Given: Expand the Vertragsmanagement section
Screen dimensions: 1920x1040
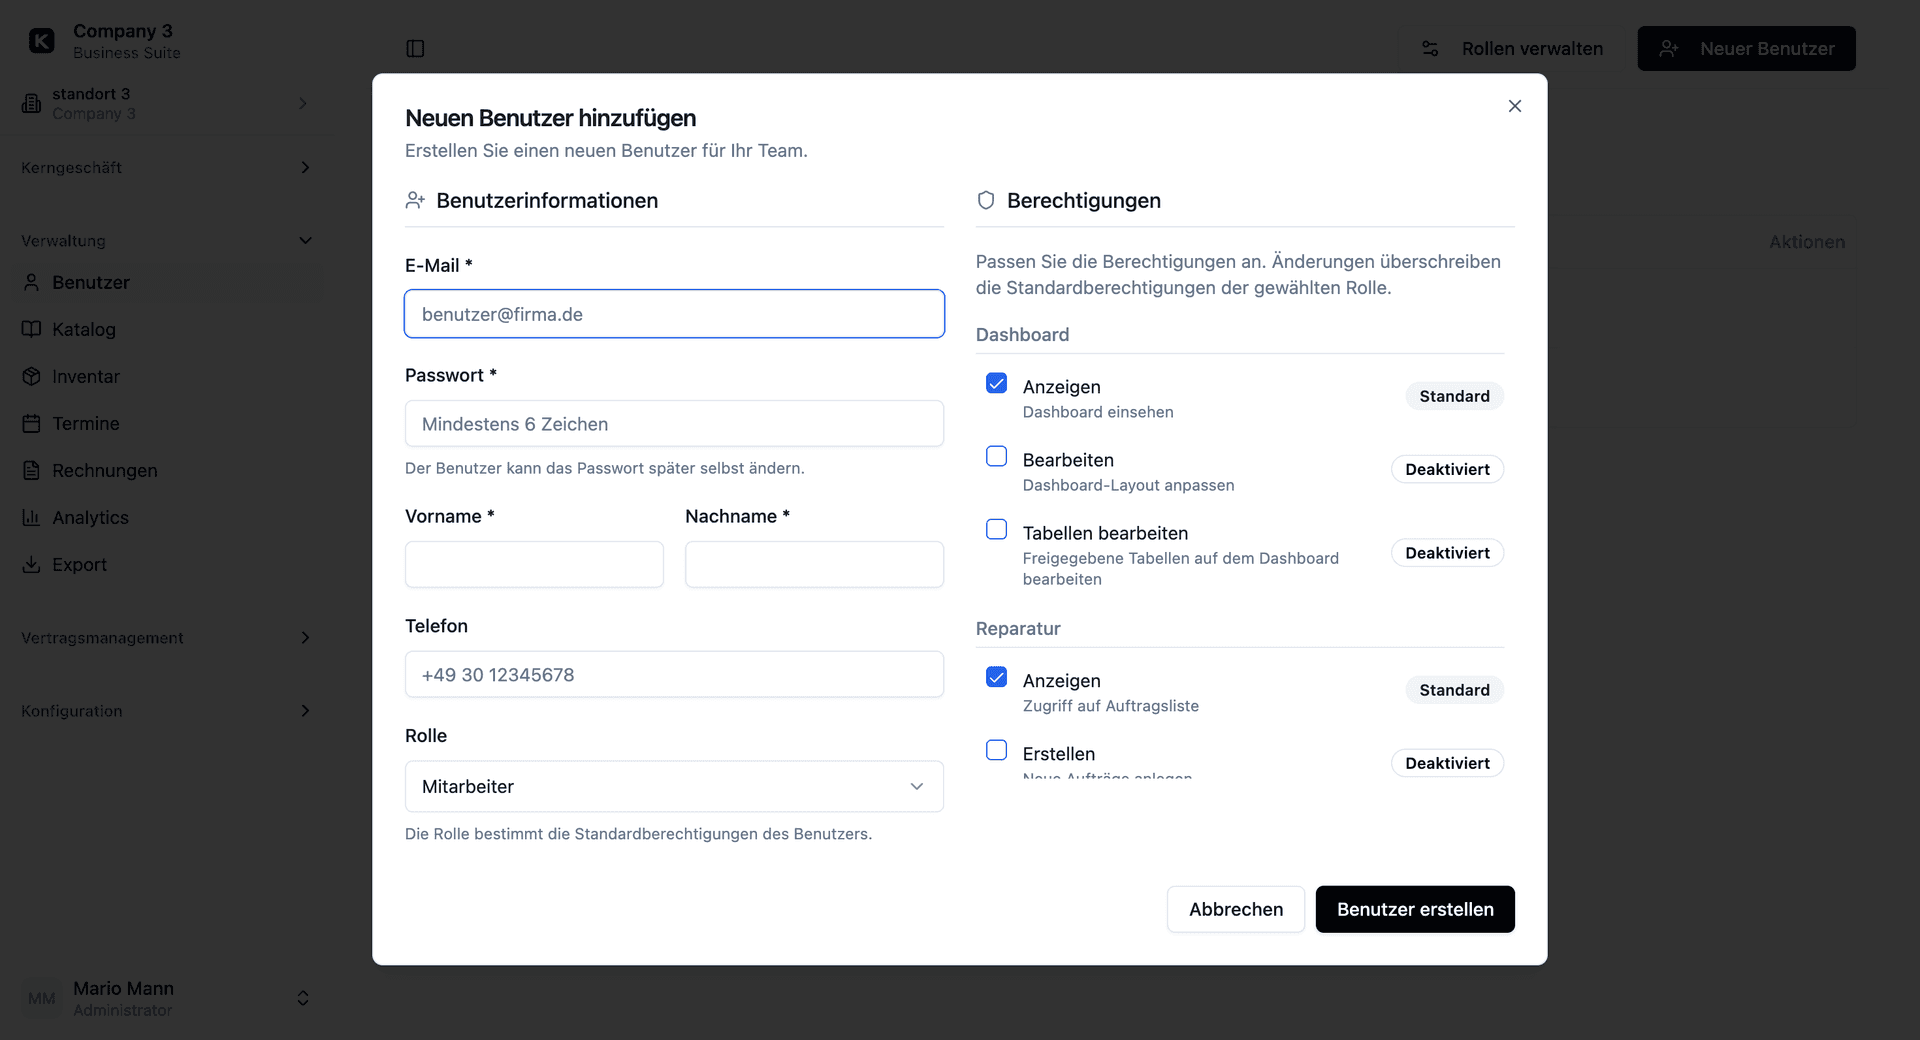Looking at the screenshot, I should pyautogui.click(x=305, y=638).
